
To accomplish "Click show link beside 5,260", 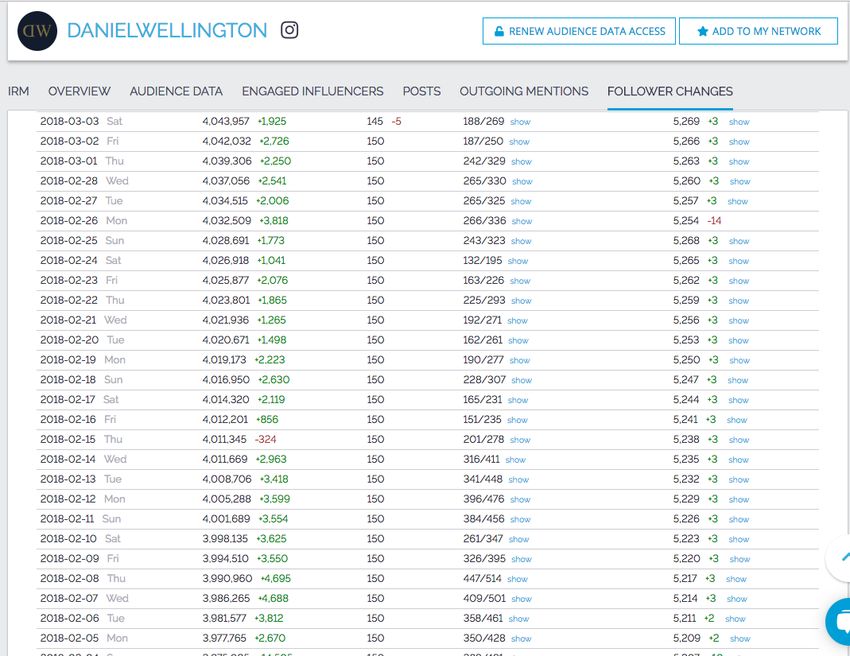I will [x=740, y=182].
